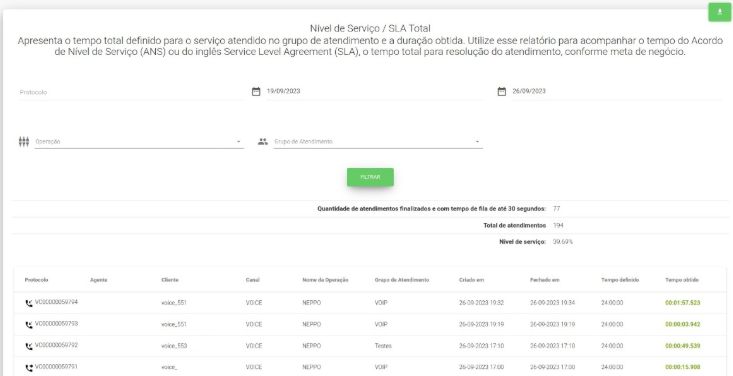The width and height of the screenshot is (733, 376).
Task: Click Total de atendimentos value 194
Action: click(x=558, y=225)
